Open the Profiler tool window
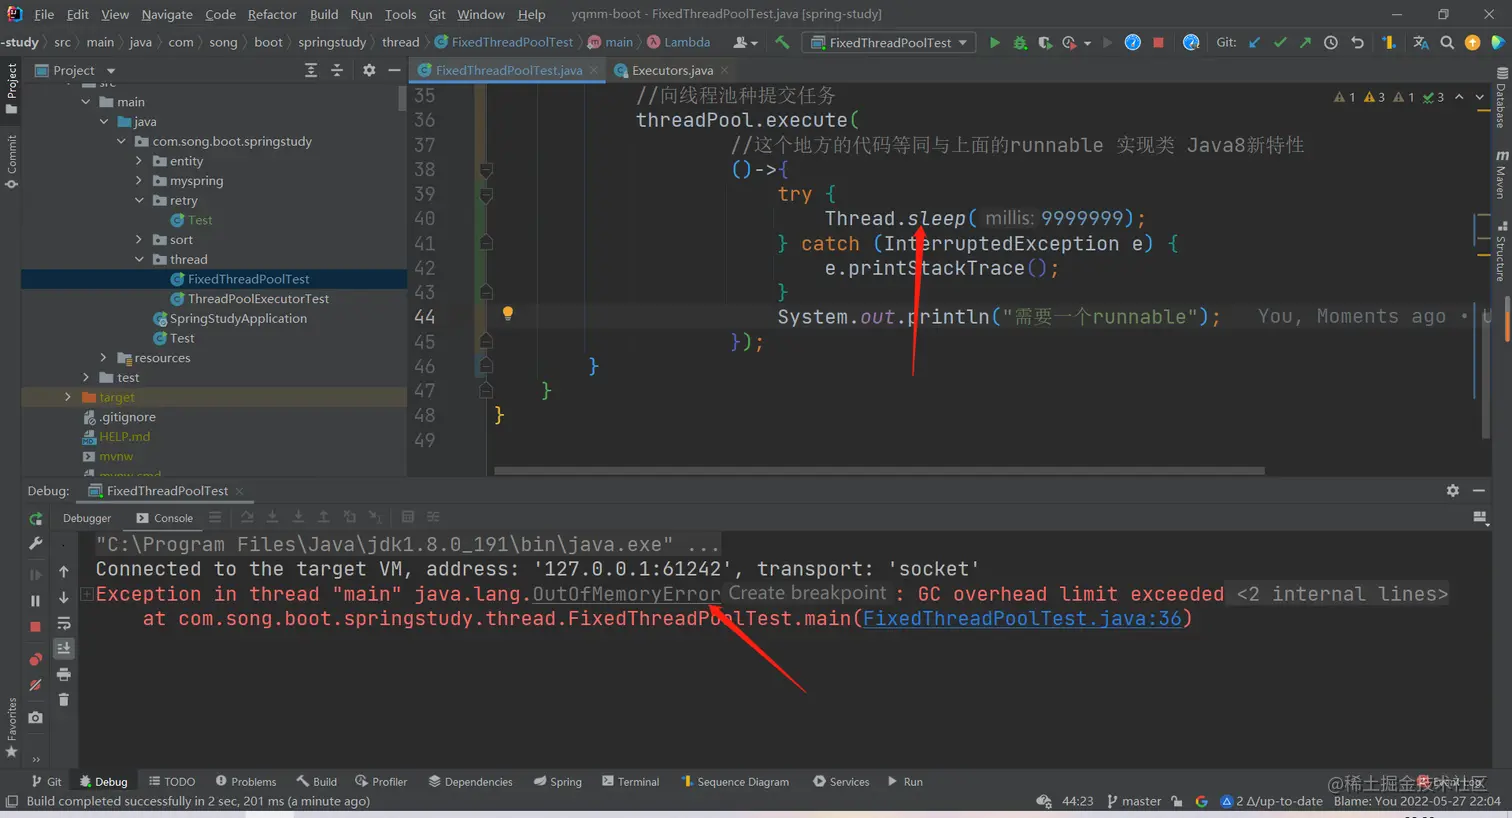This screenshot has height=818, width=1512. [x=381, y=782]
